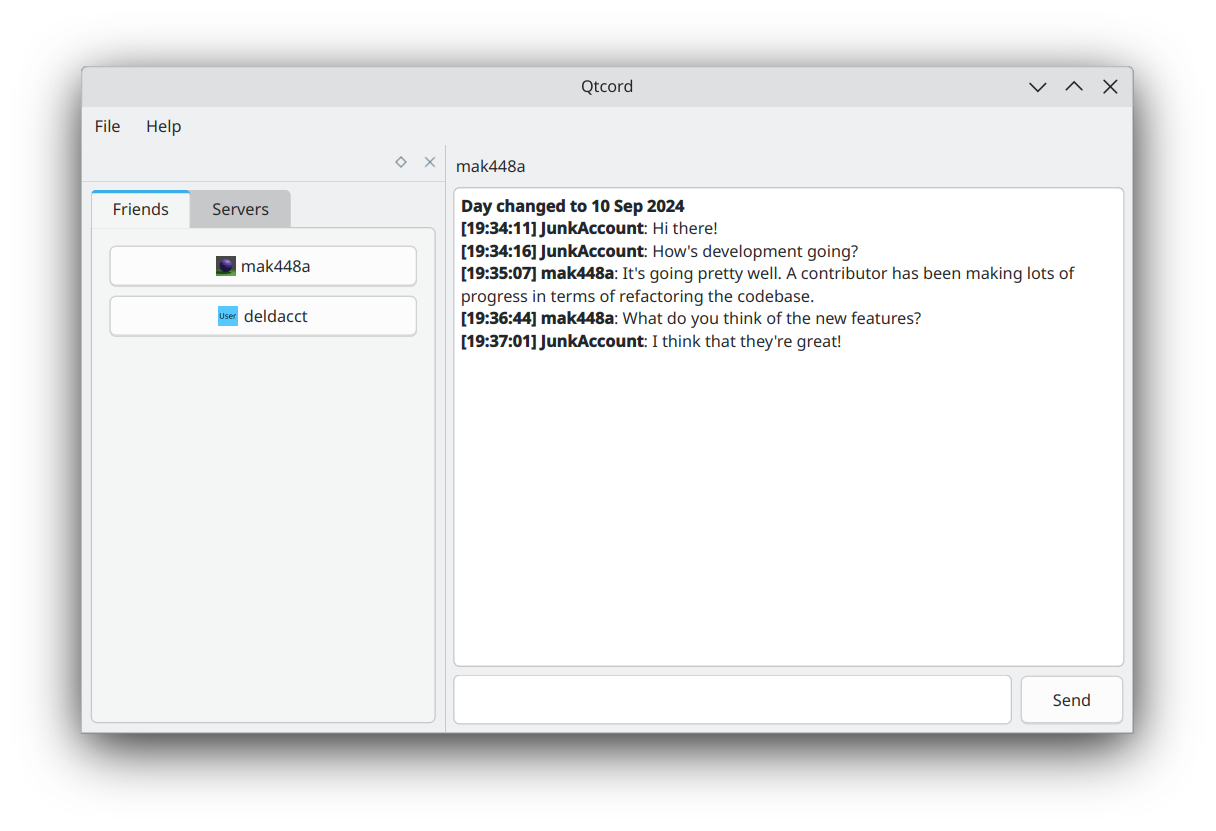
Task: Click the Send button
Action: tap(1071, 700)
